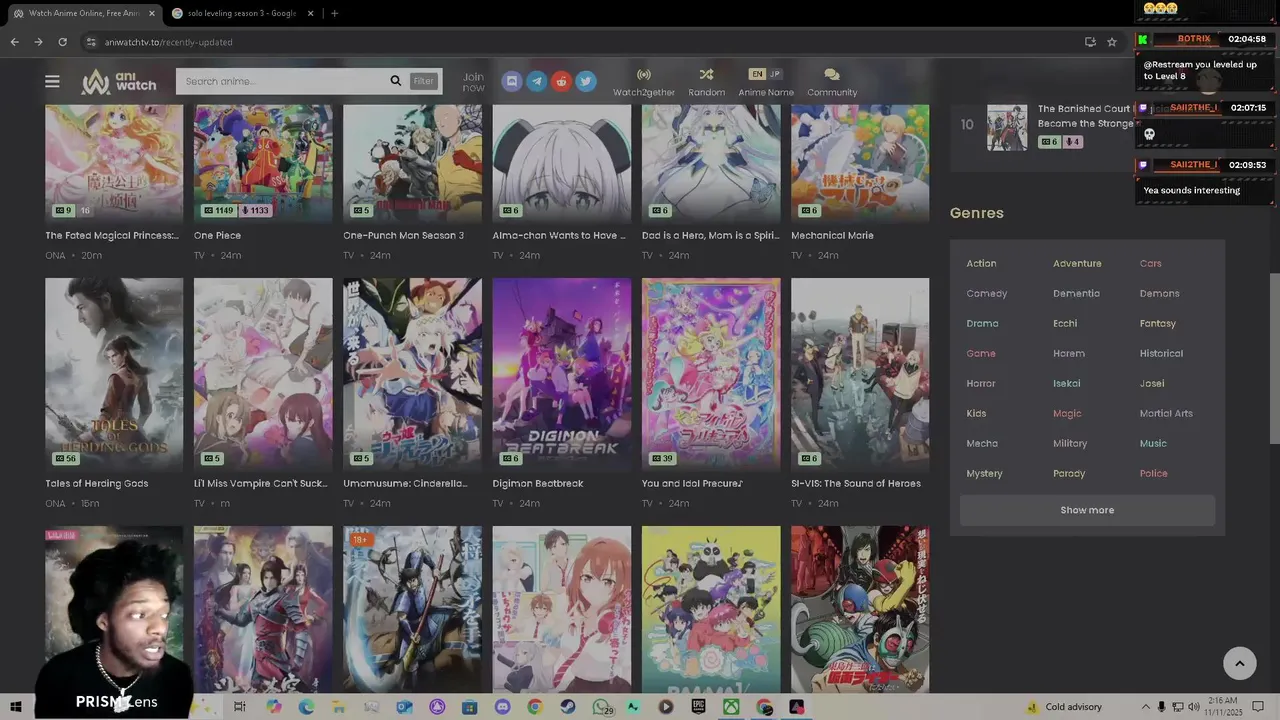Screen dimensions: 1280x720
Task: Open Digimon Beatbreak poster
Action: click(x=562, y=374)
